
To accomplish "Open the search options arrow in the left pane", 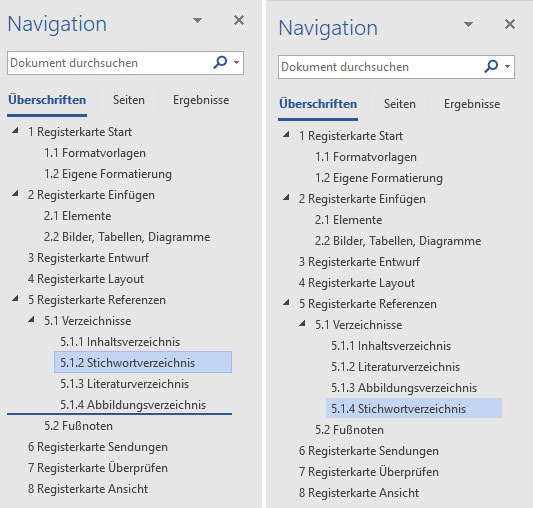I will pos(236,63).
